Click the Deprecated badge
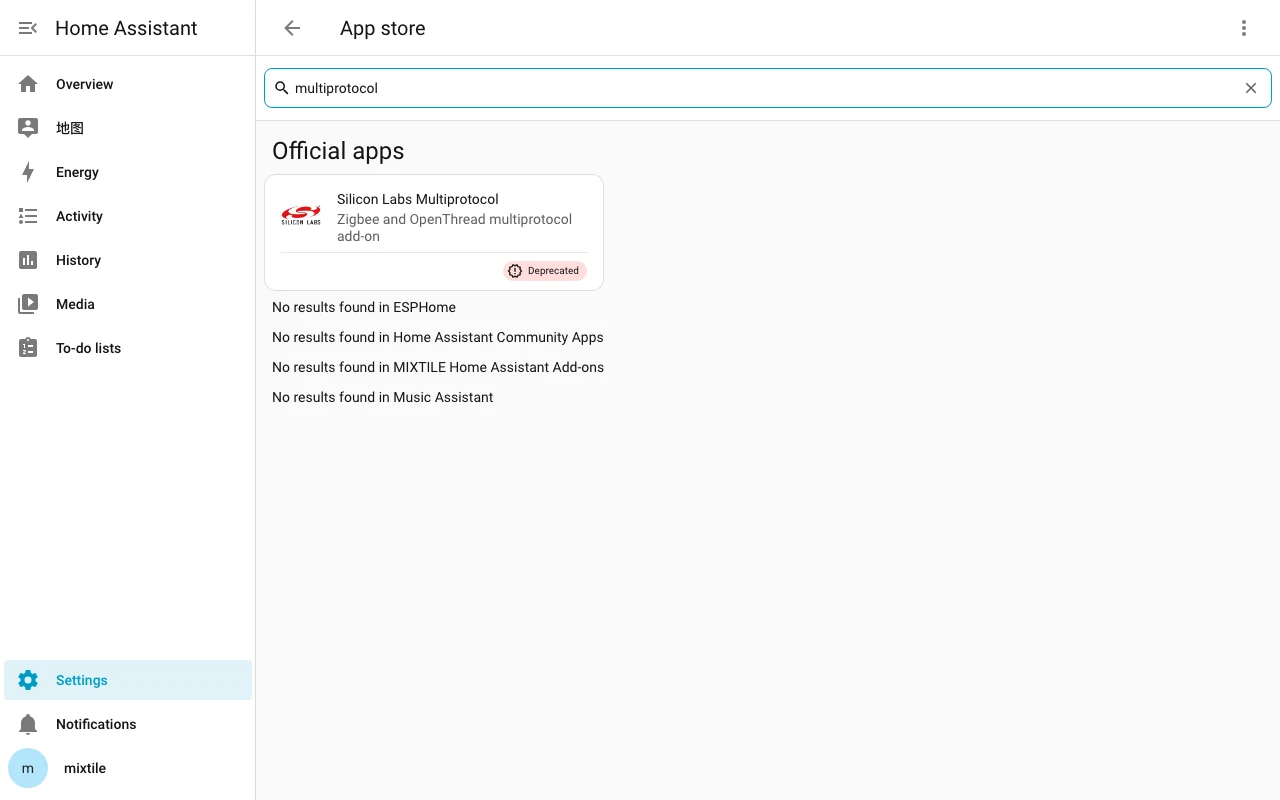 point(545,271)
